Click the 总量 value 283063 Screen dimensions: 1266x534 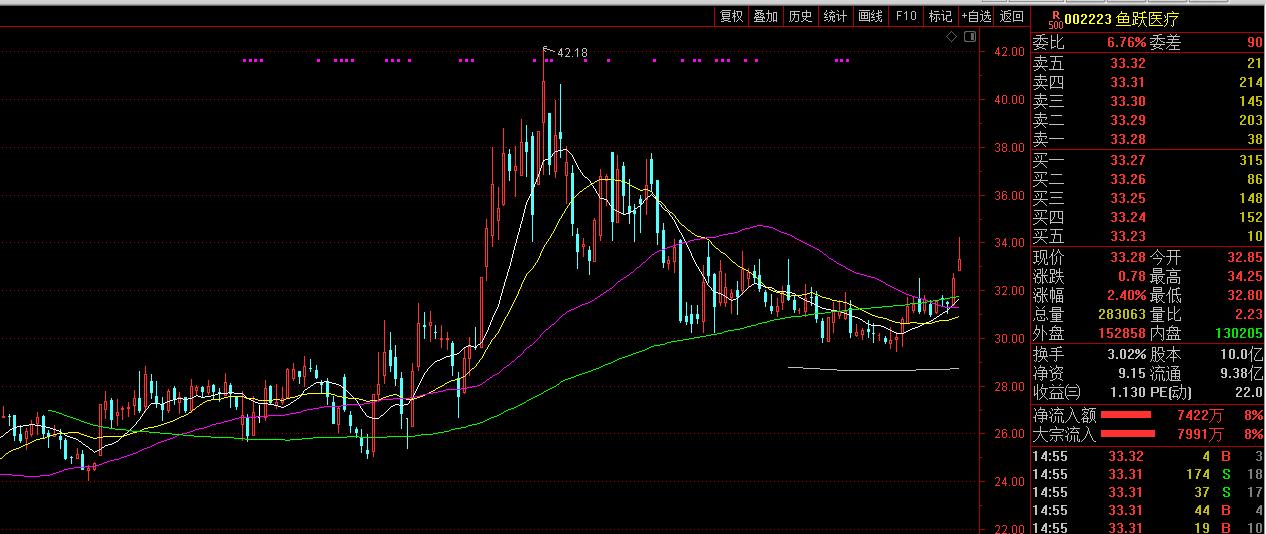tap(1122, 314)
